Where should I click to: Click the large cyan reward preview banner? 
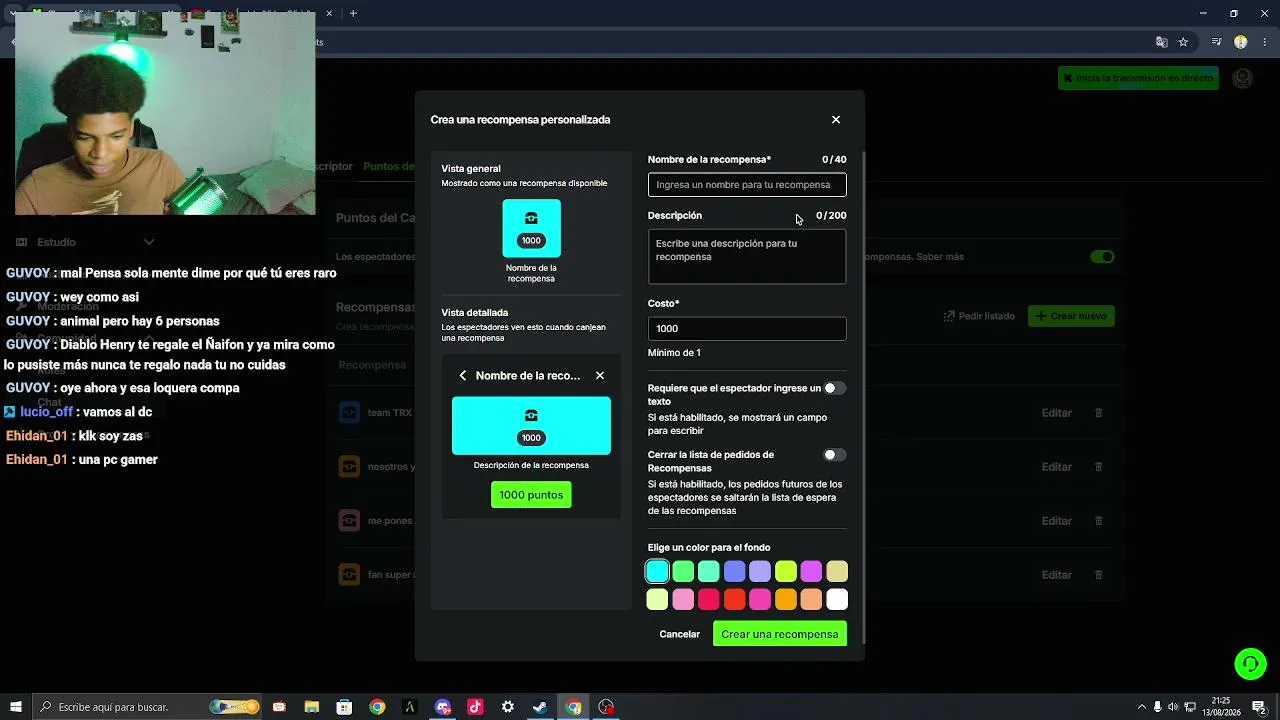coord(531,426)
